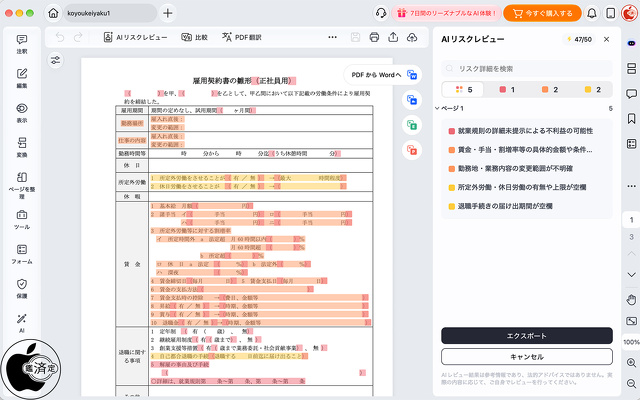Viewport: 640px width, 400px height.
Task: Print the document
Action: [x=374, y=37]
